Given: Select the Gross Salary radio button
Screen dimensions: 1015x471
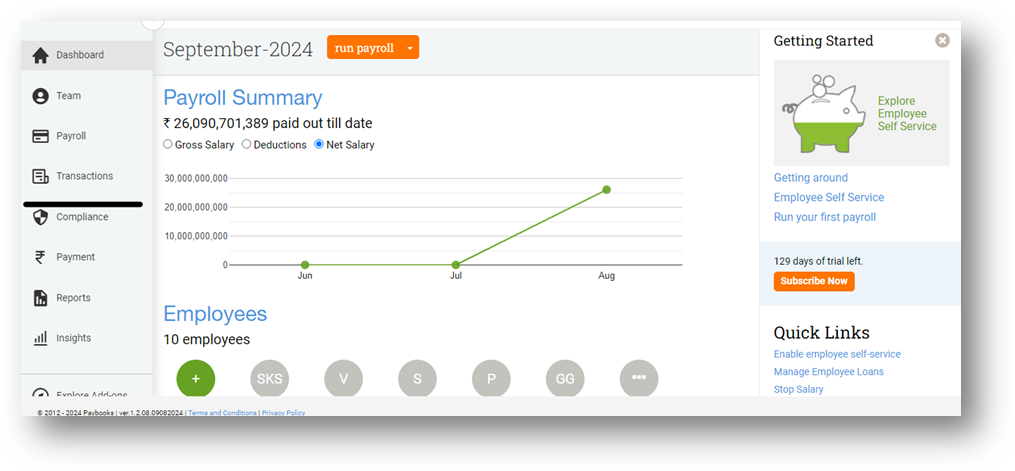Looking at the screenshot, I should 168,144.
